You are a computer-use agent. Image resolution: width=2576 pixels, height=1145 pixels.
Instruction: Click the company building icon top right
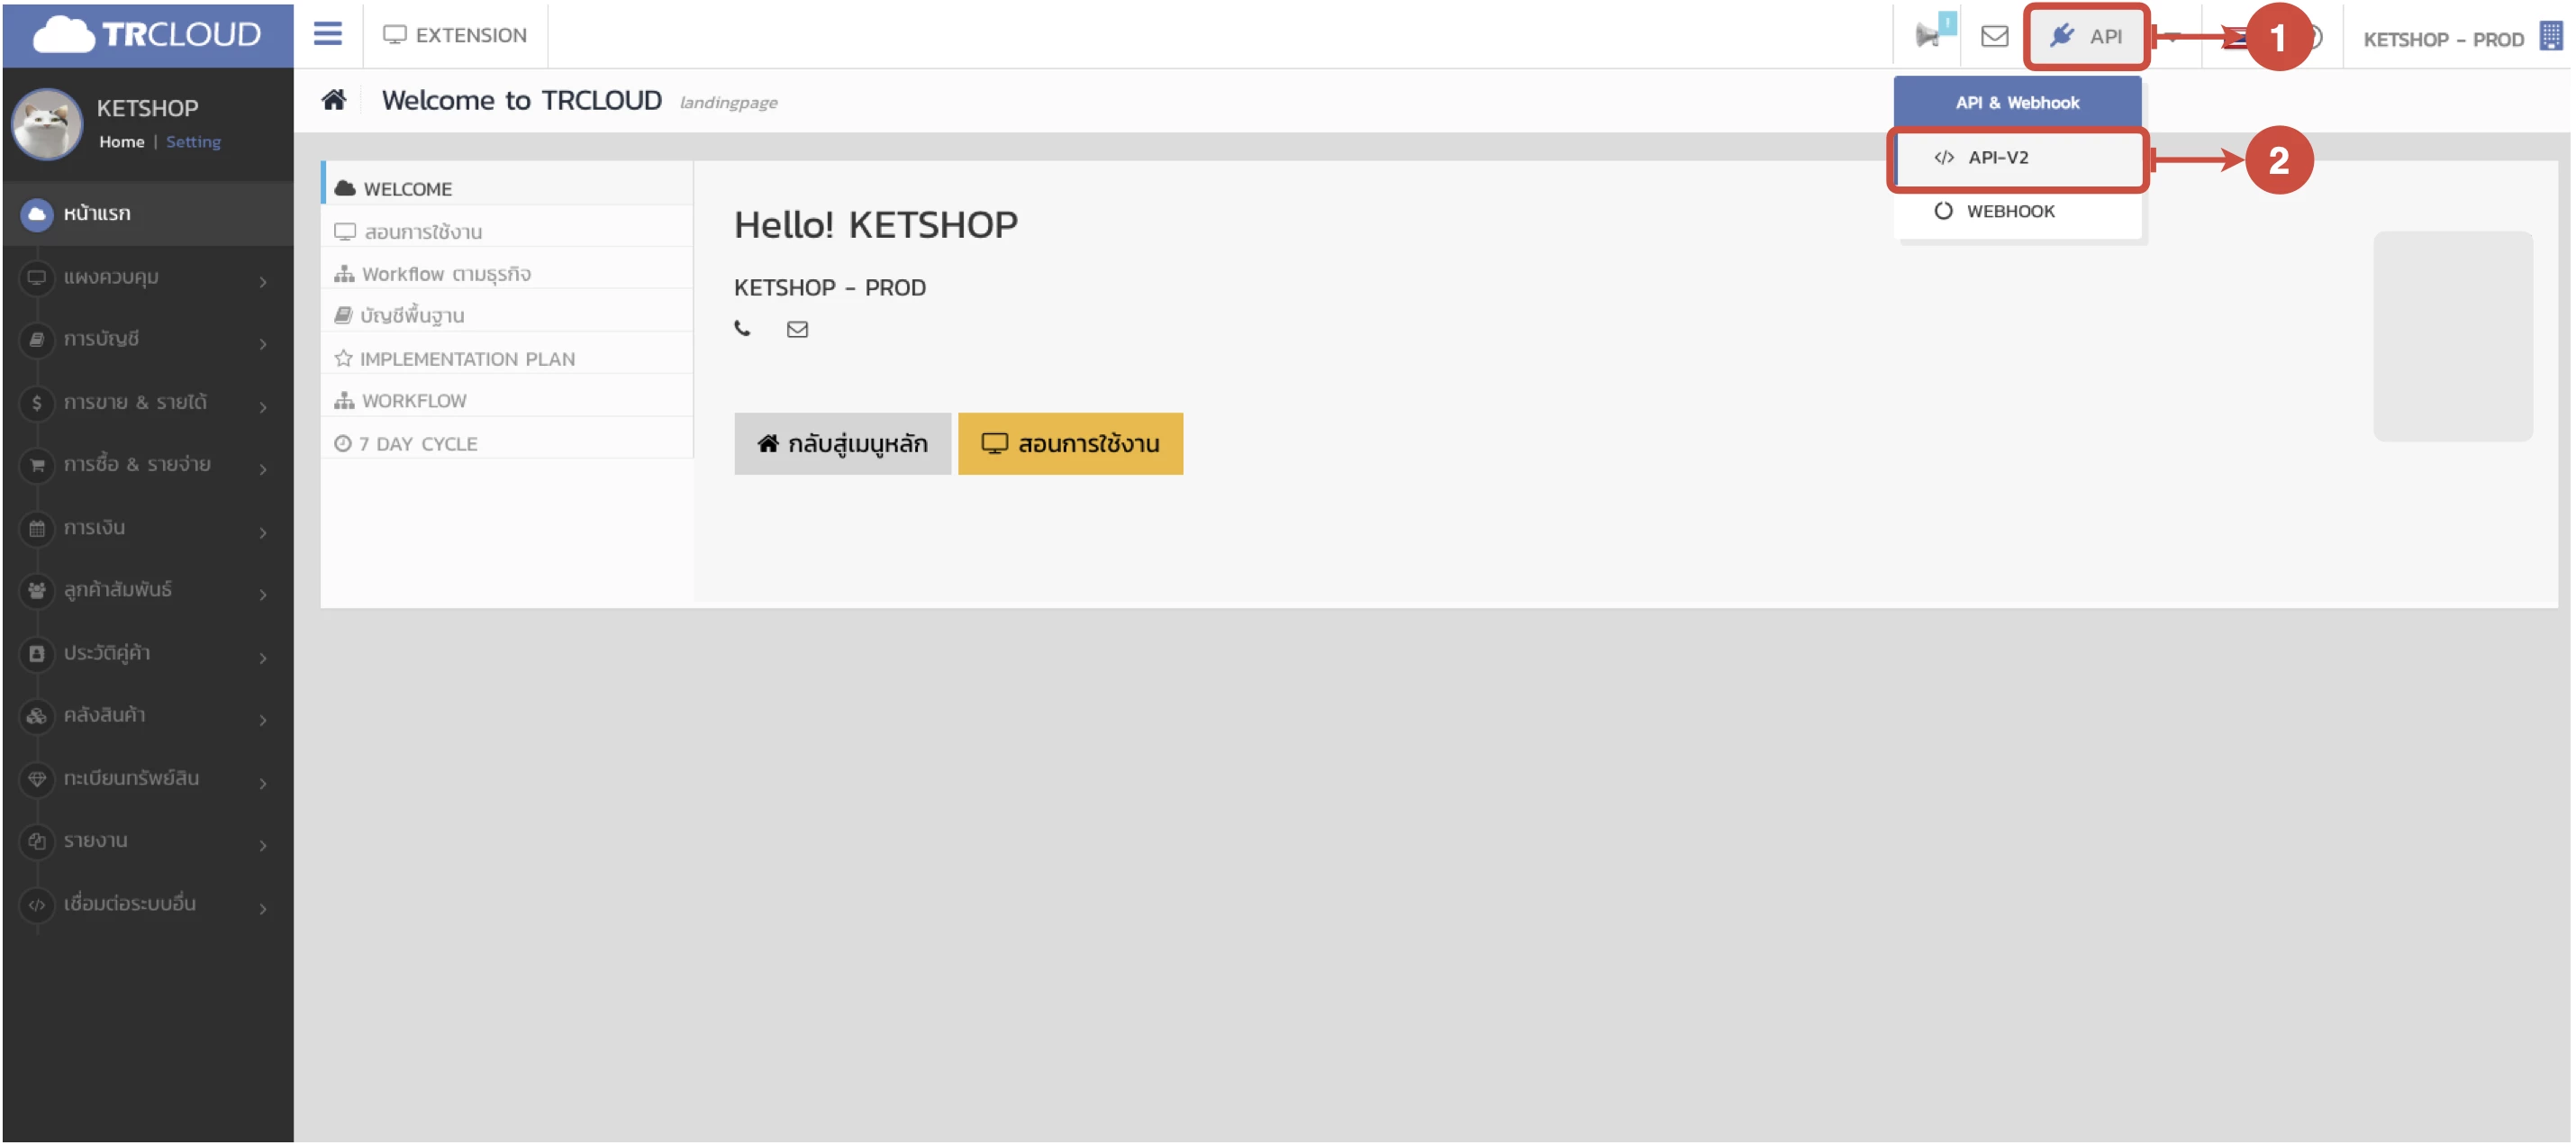[2550, 37]
